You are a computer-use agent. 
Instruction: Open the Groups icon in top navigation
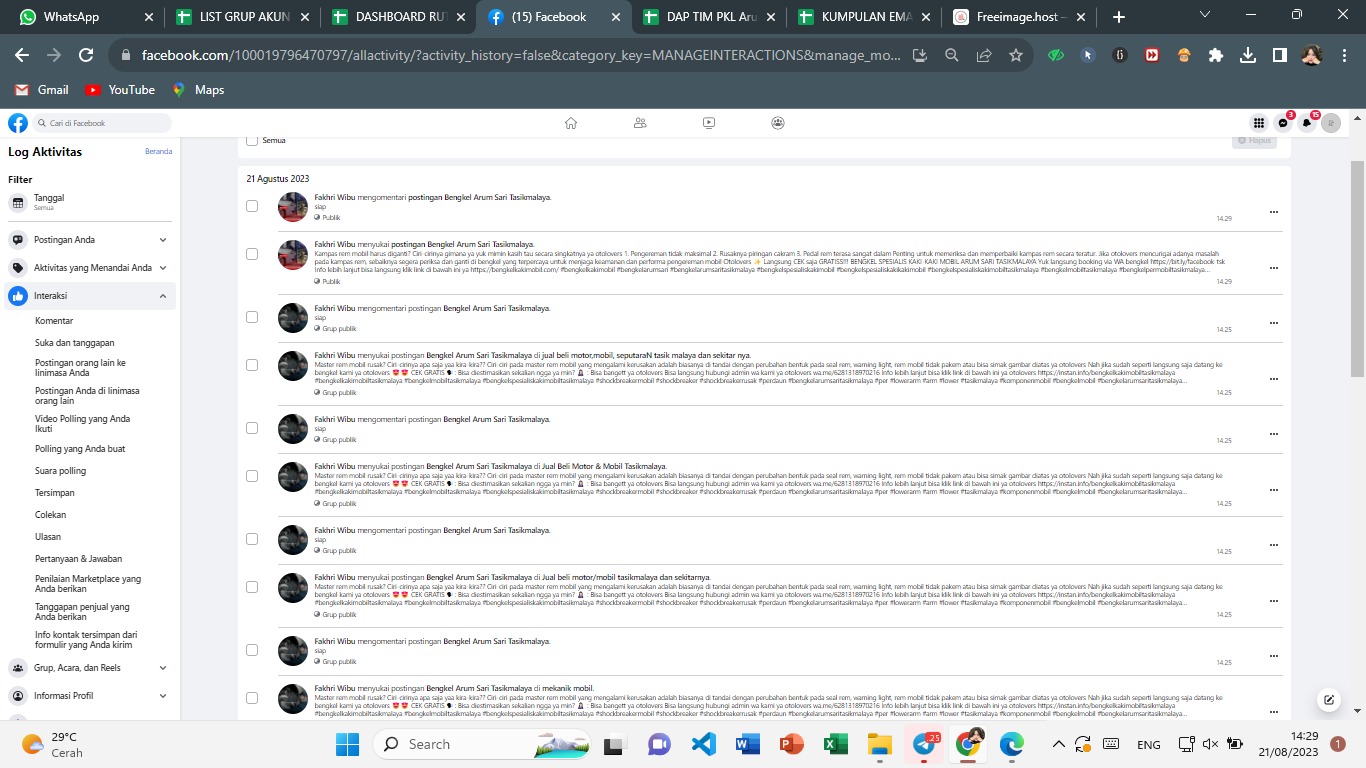[x=778, y=123]
